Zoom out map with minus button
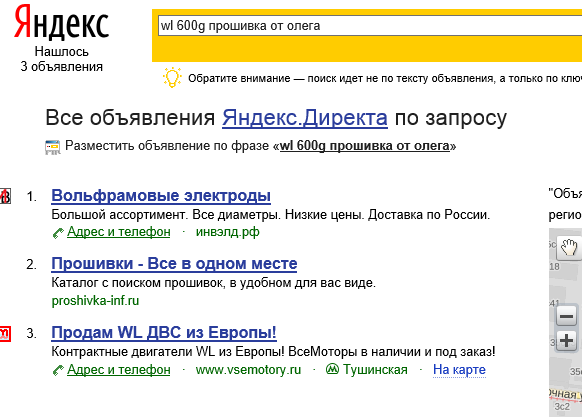 click(x=566, y=316)
